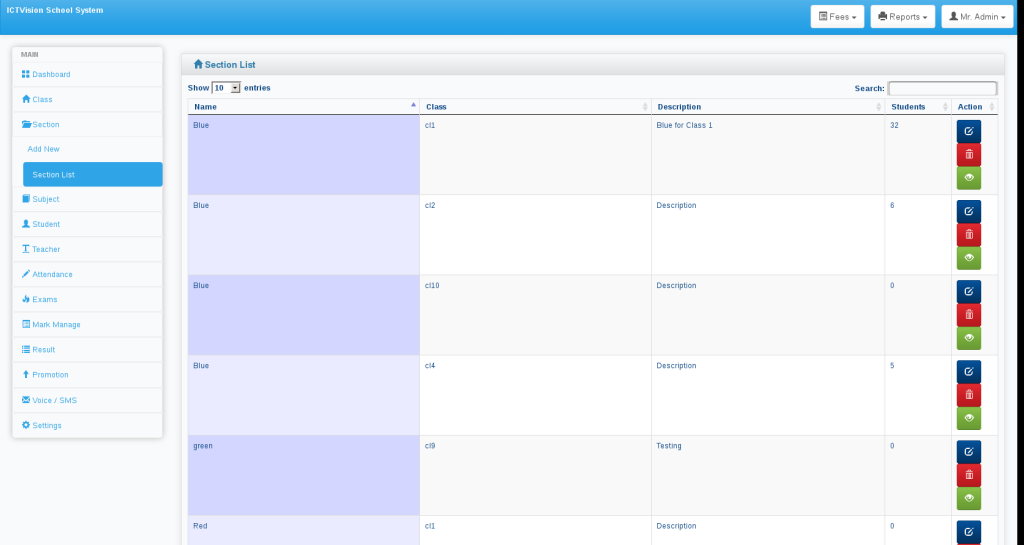The image size is (1024, 545).
Task: Click the home icon beside Section List
Action: click(x=199, y=65)
